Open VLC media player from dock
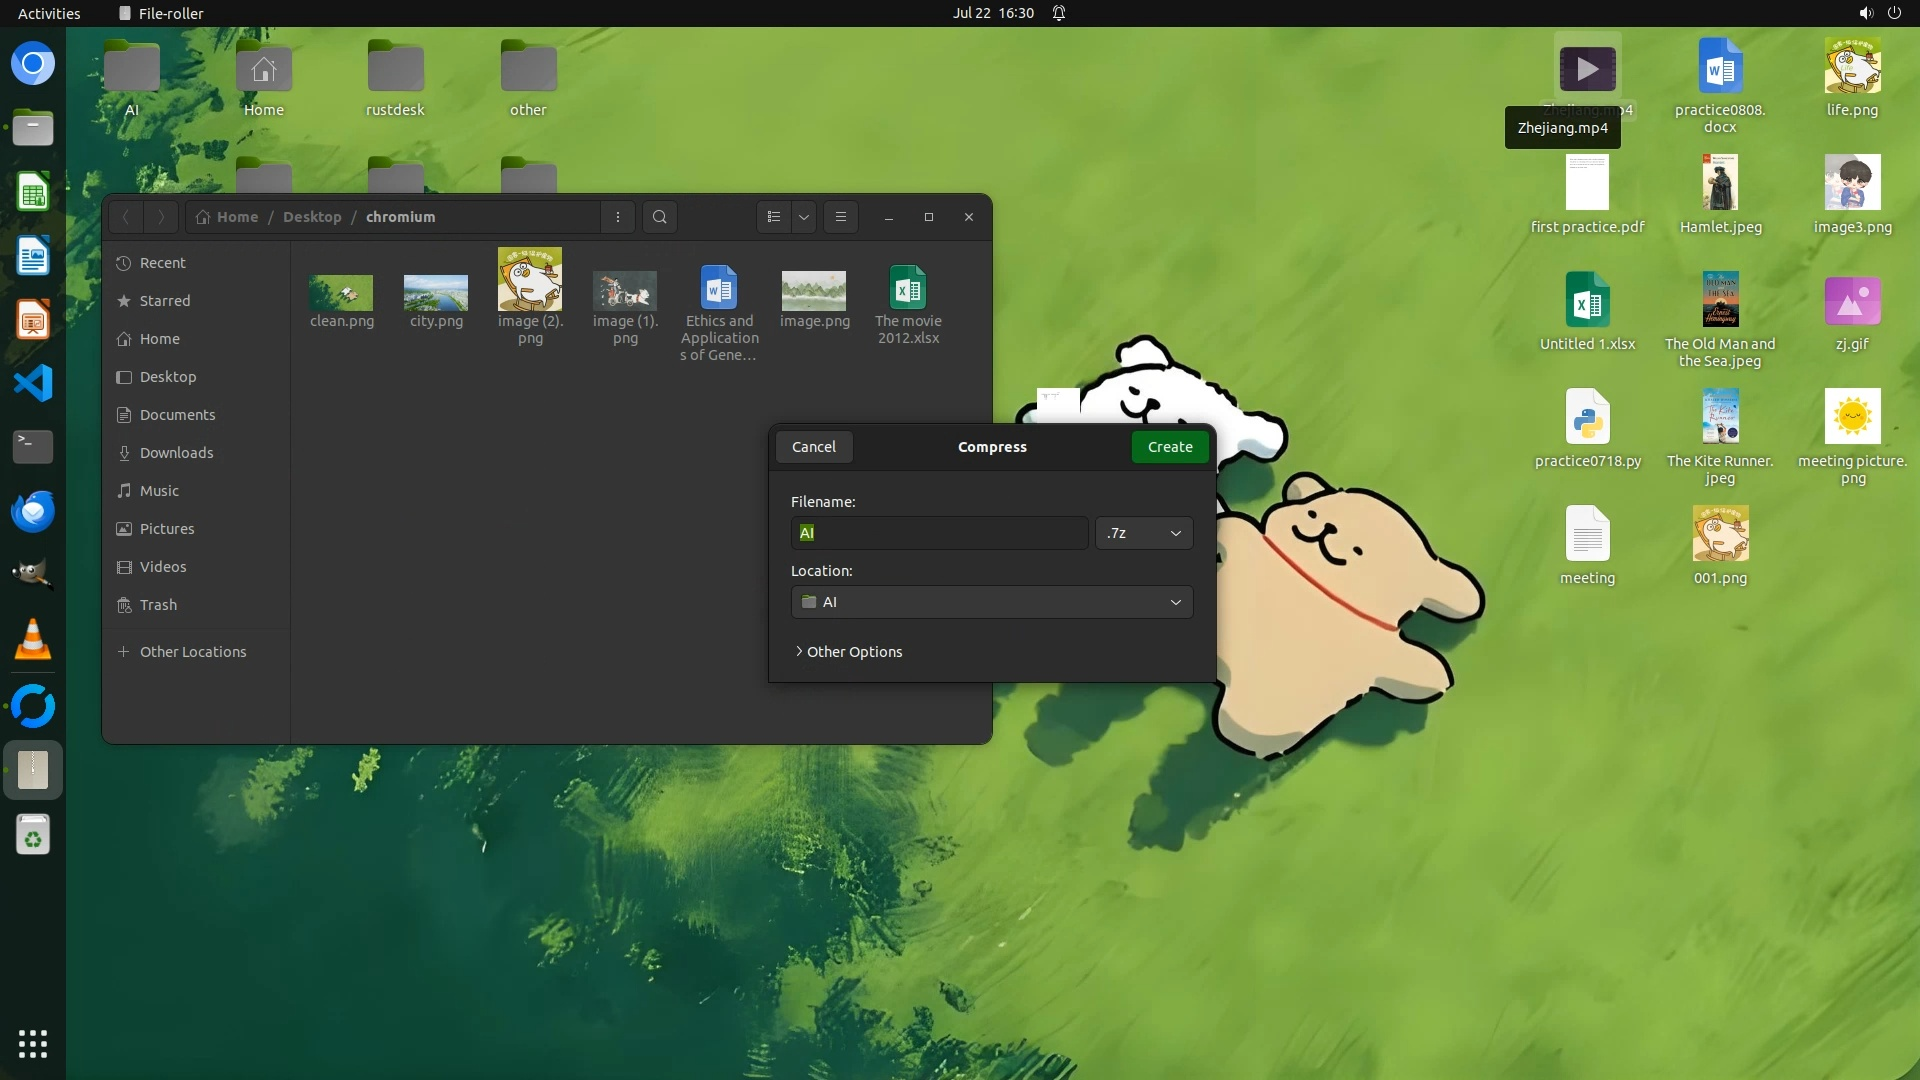The height and width of the screenshot is (1080, 1920). tap(32, 641)
